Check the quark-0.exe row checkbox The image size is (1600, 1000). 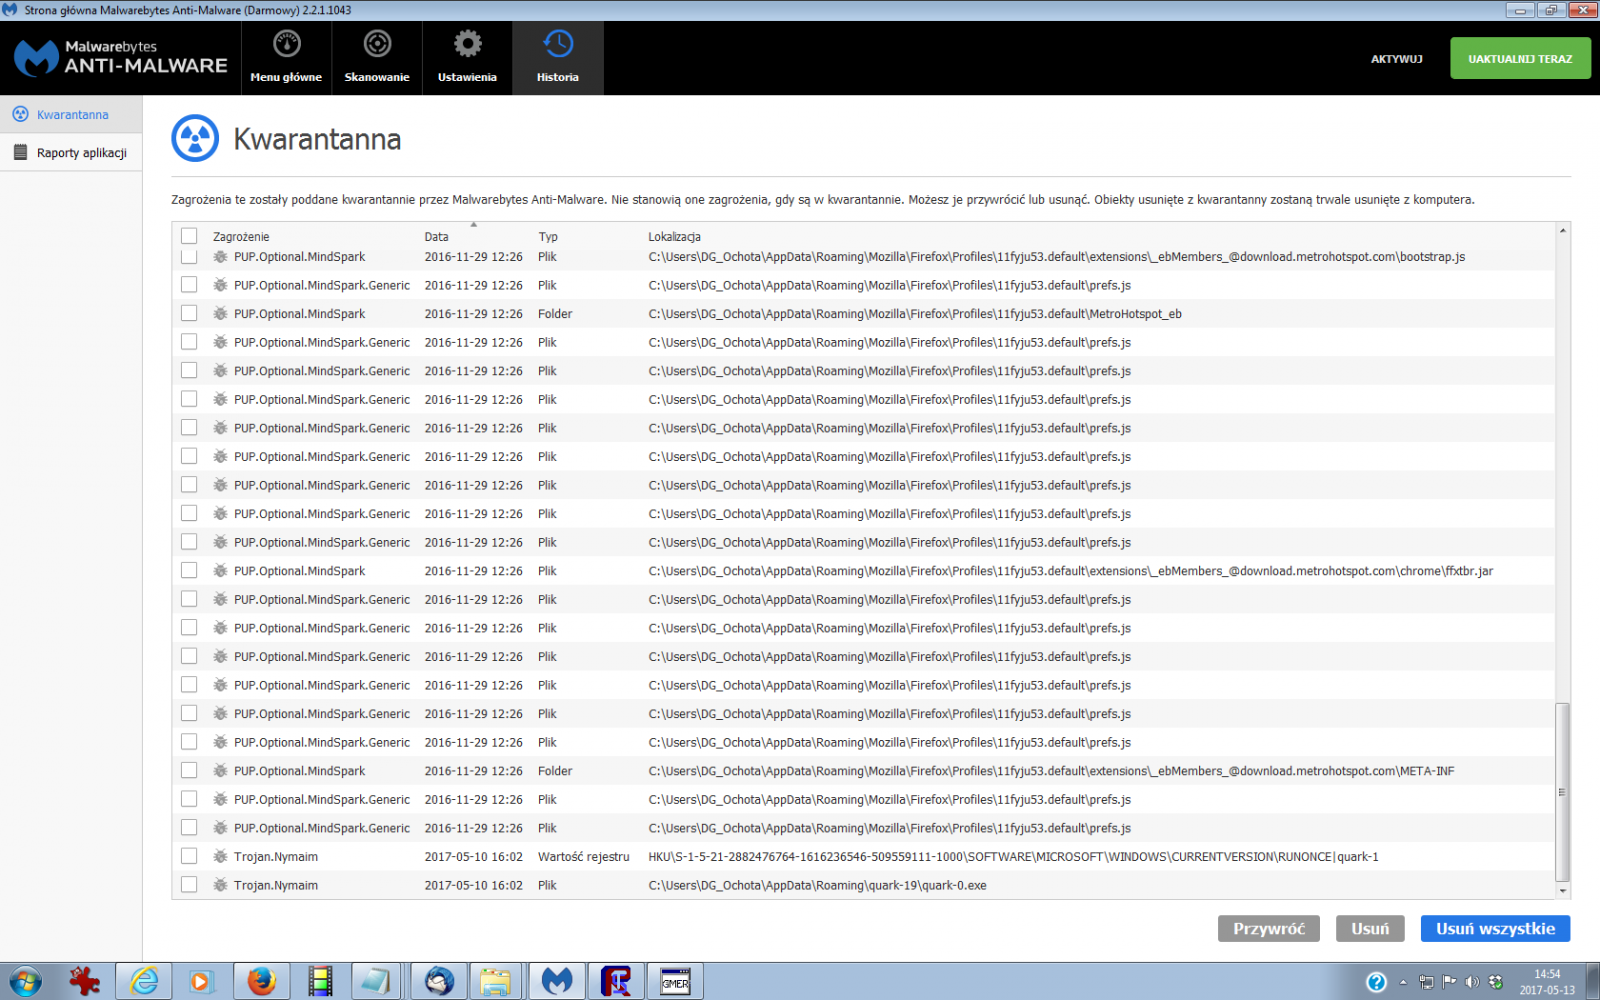pos(189,884)
